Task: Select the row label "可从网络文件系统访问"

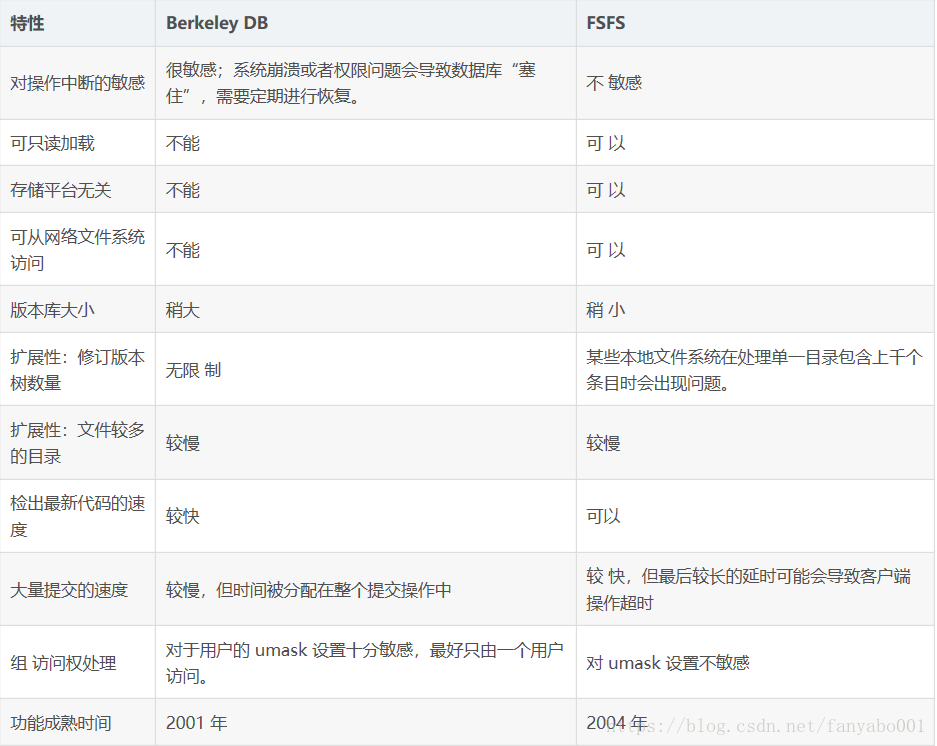Action: 78,250
